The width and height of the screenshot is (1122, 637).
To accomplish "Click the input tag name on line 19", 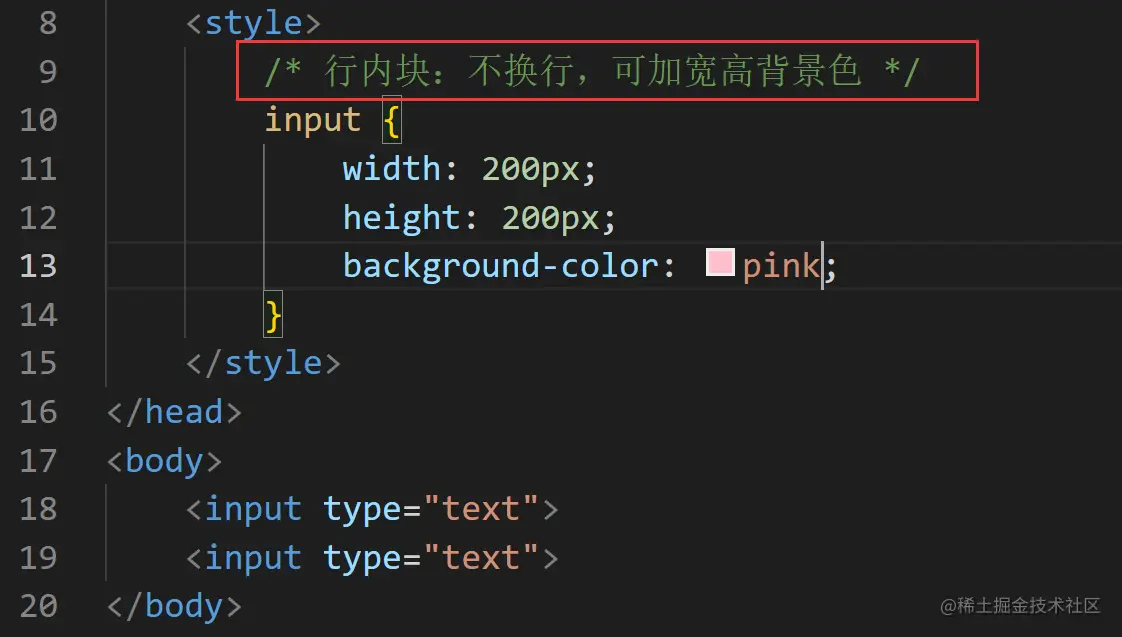I will (253, 557).
